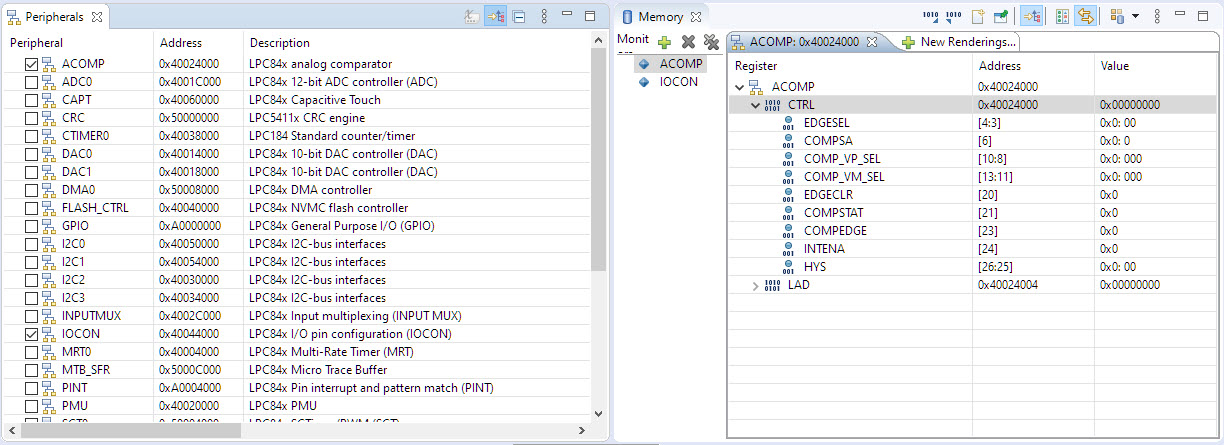1224x445 pixels.
Task: Select the COMP_VP_SEL bitfield row
Action: [x=842, y=158]
